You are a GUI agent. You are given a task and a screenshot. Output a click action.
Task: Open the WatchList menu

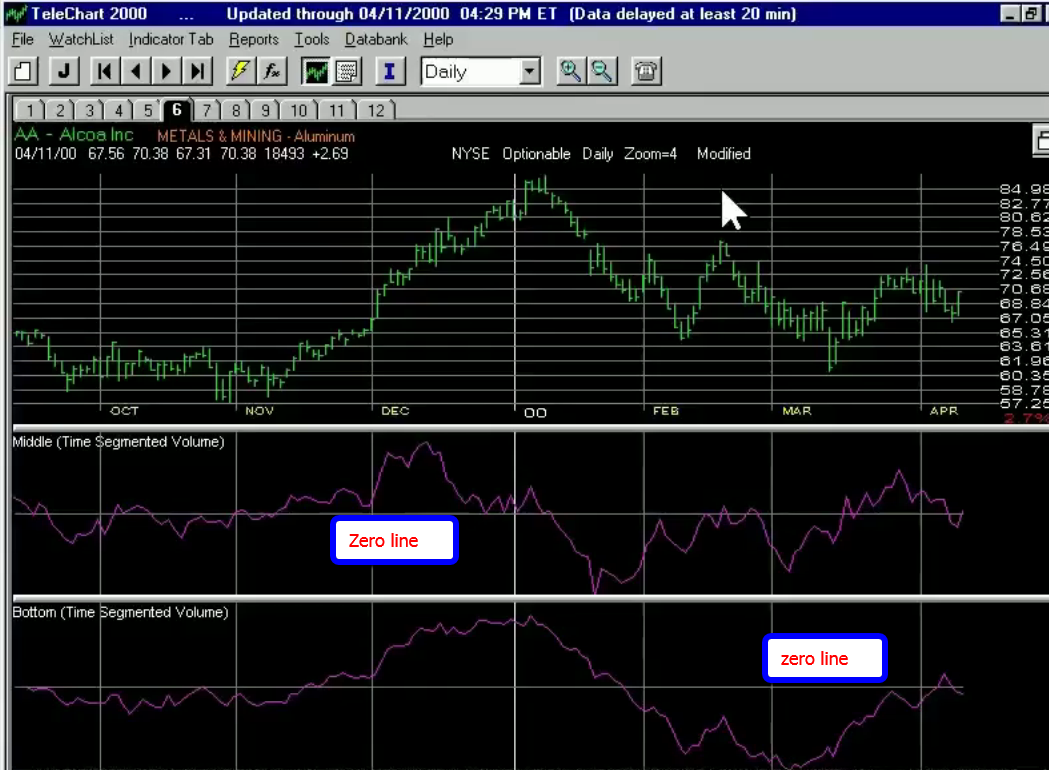[x=81, y=39]
